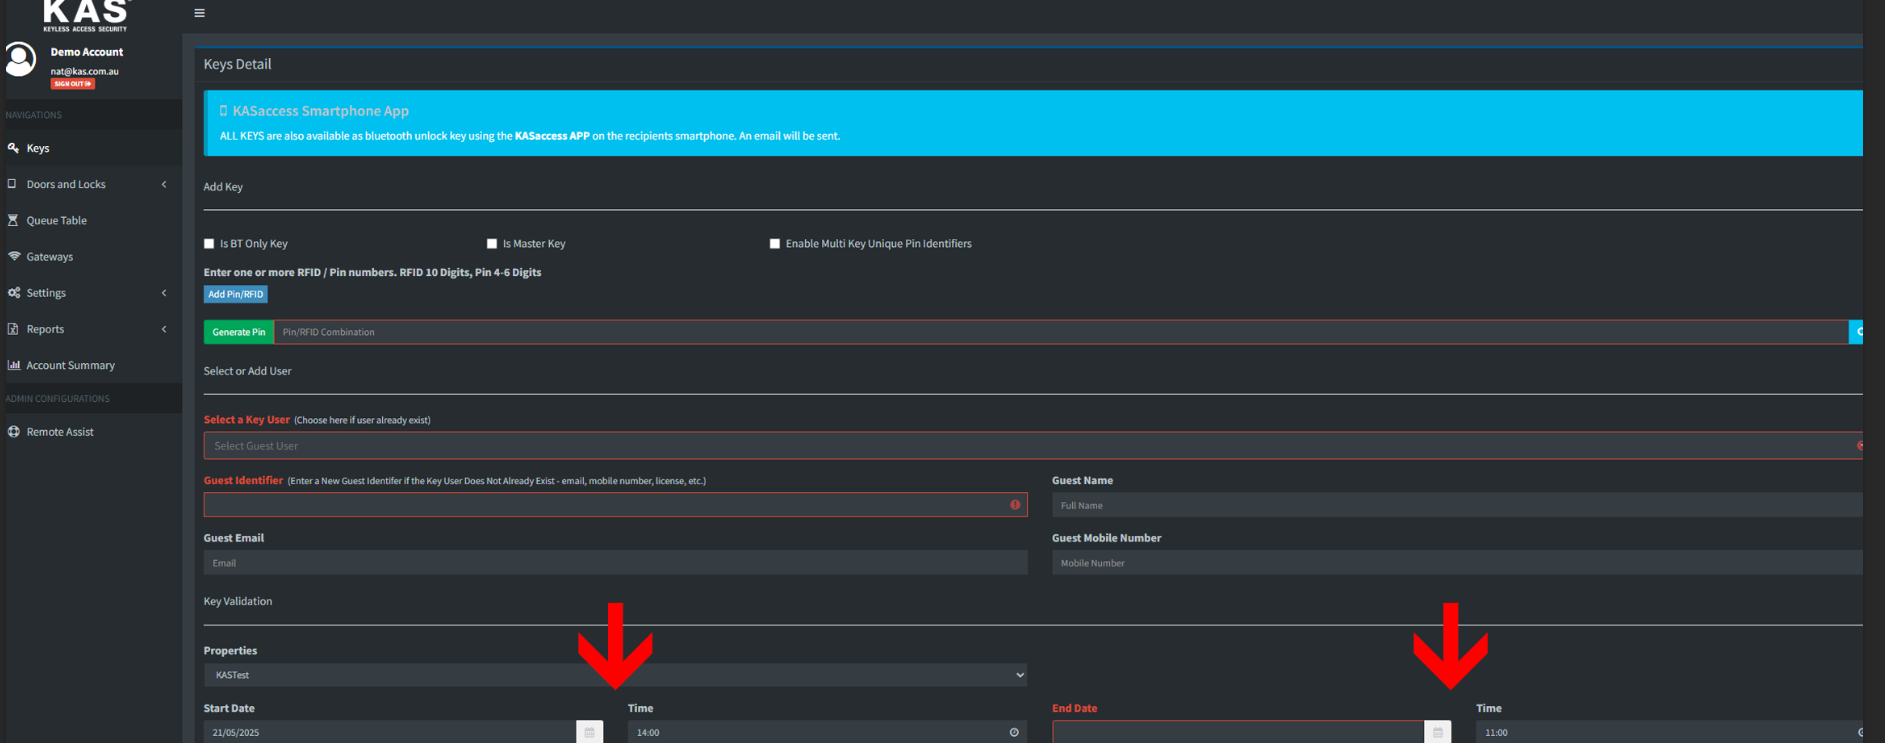Toggle the hamburger sidebar menu icon
The image size is (1885, 743).
tap(199, 13)
